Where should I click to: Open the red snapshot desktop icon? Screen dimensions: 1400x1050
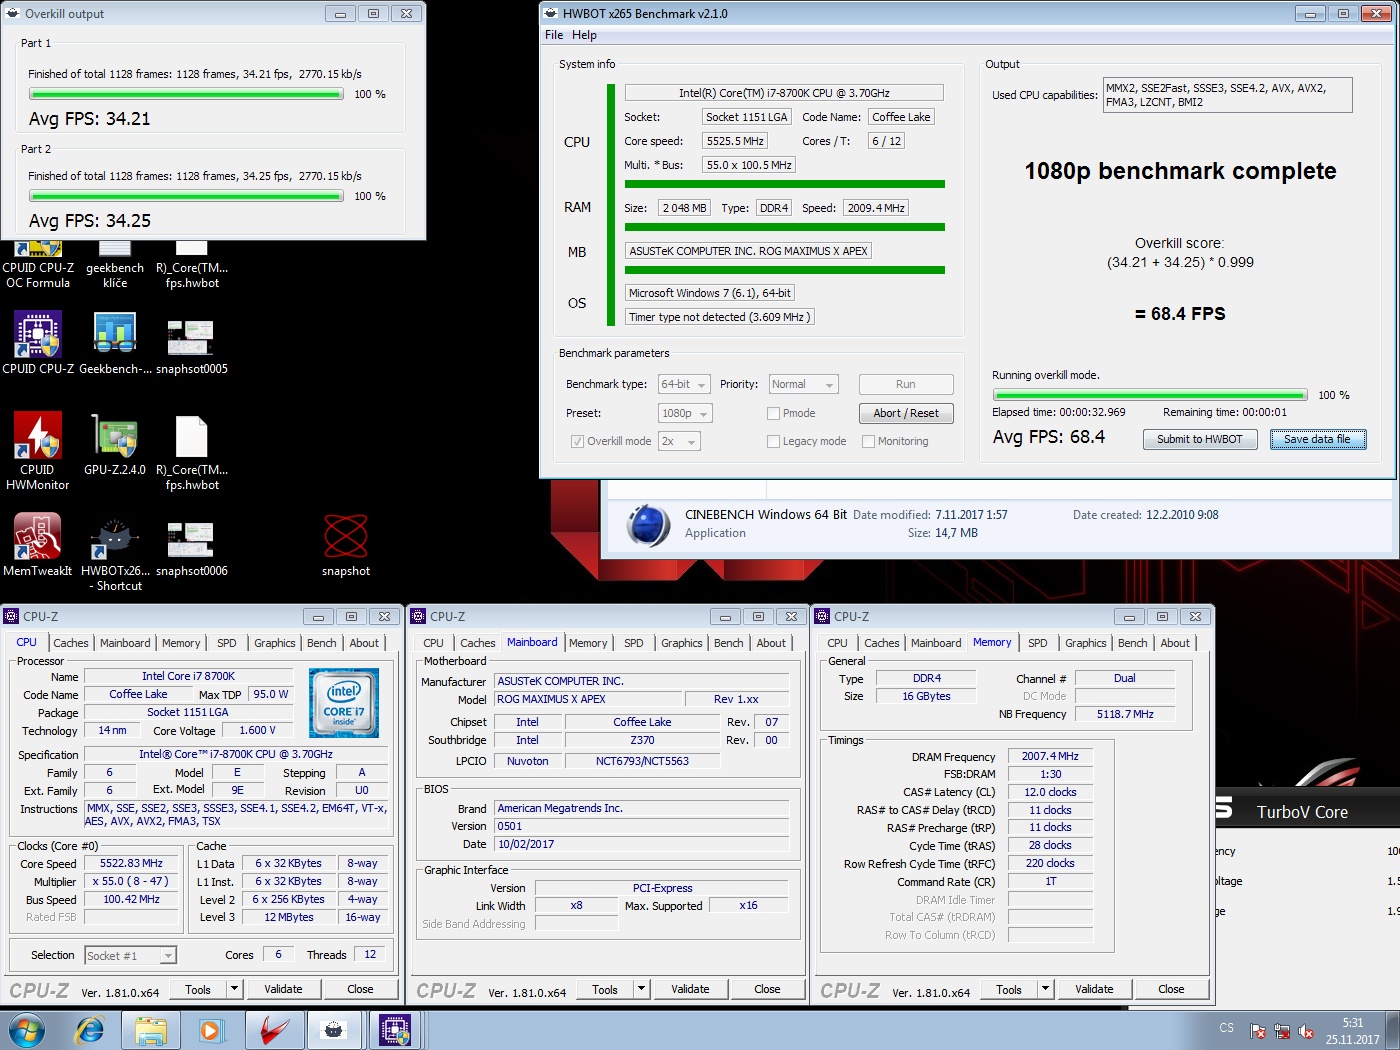346,545
